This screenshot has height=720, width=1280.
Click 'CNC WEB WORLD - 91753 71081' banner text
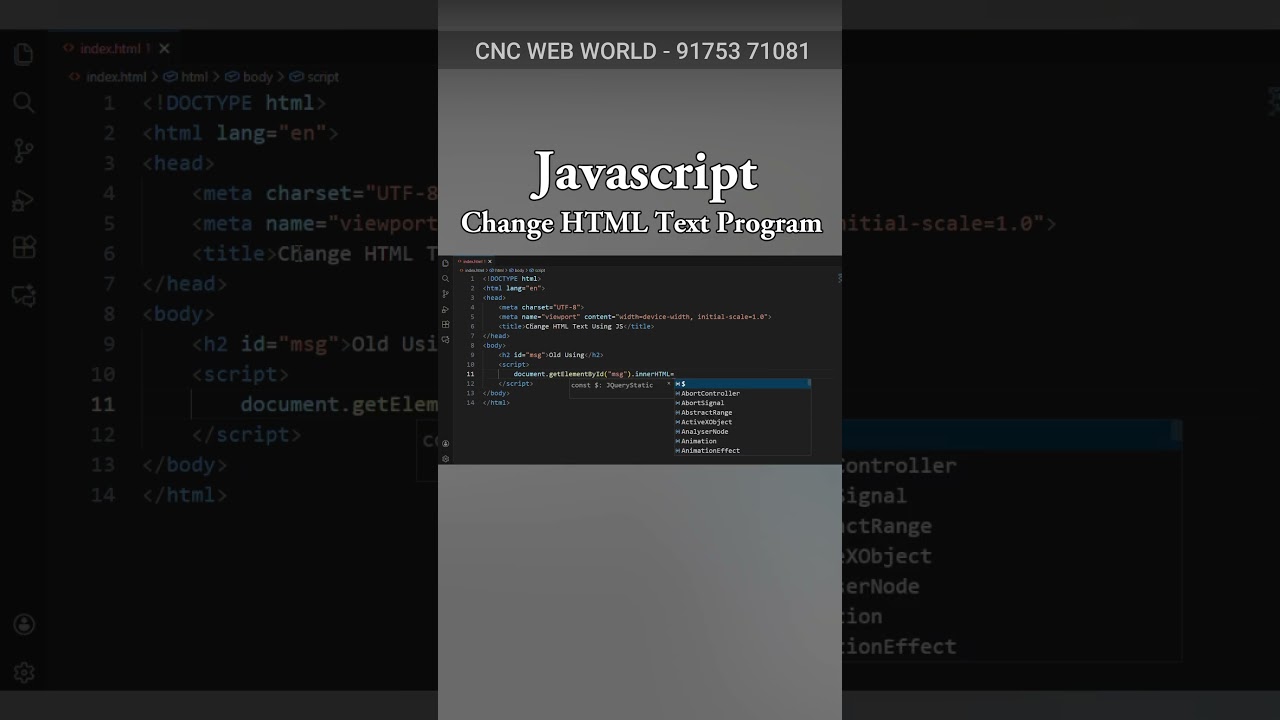tap(642, 51)
